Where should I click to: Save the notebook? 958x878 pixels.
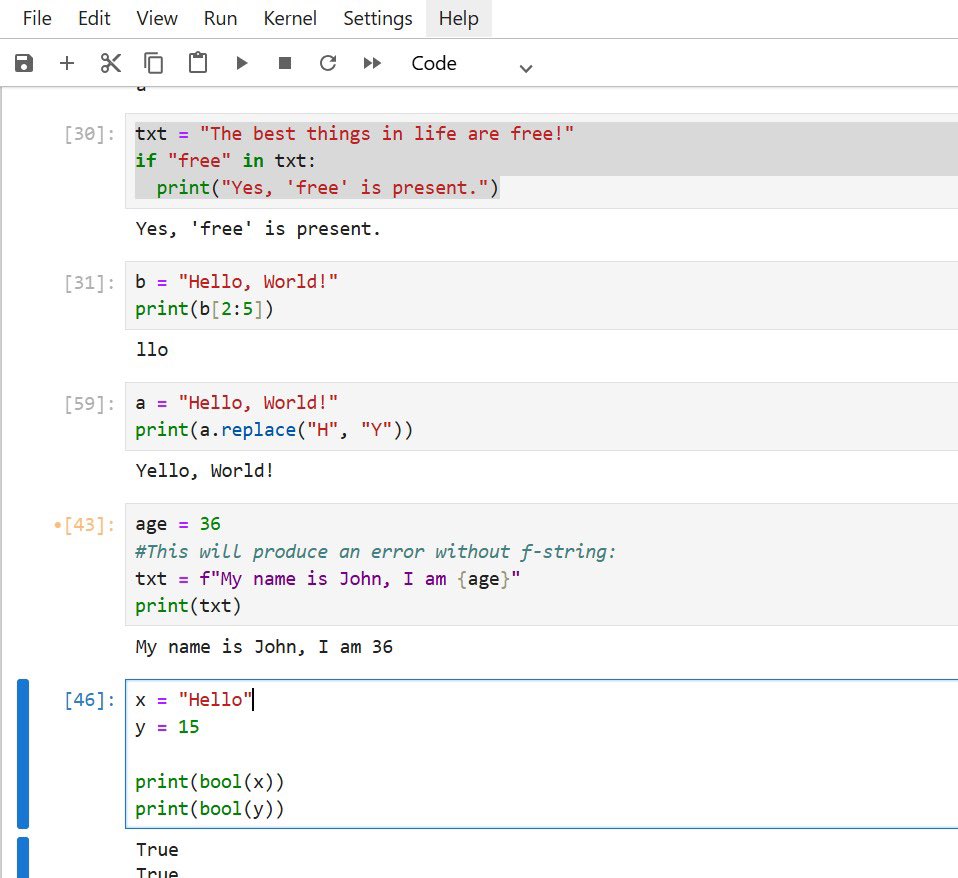(22, 62)
